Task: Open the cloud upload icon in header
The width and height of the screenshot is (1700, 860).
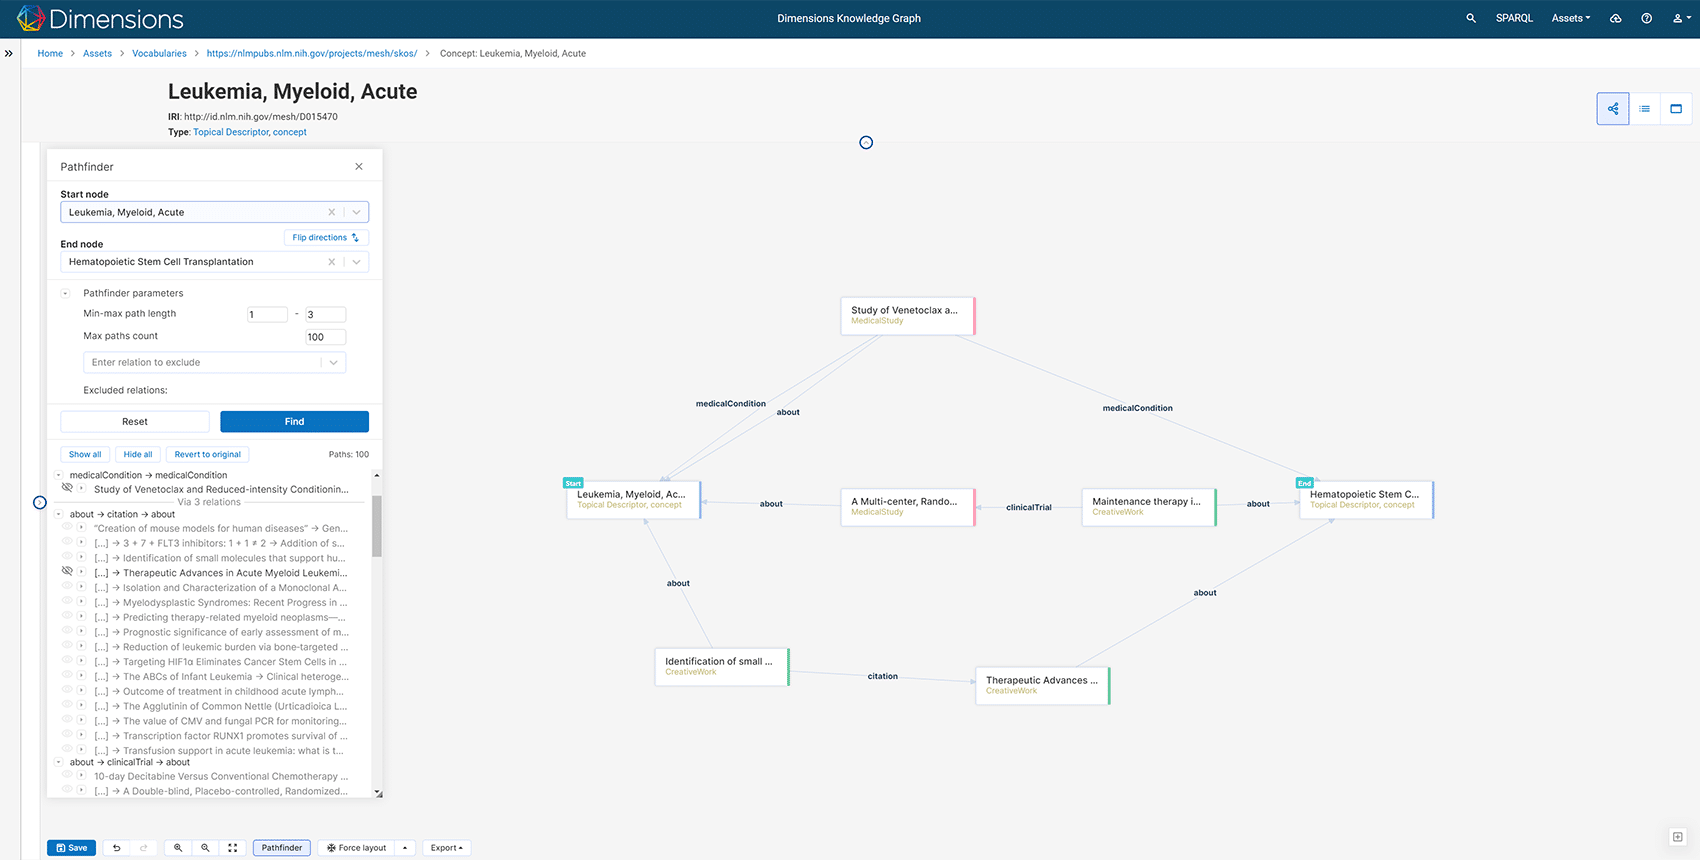Action: pos(1616,18)
